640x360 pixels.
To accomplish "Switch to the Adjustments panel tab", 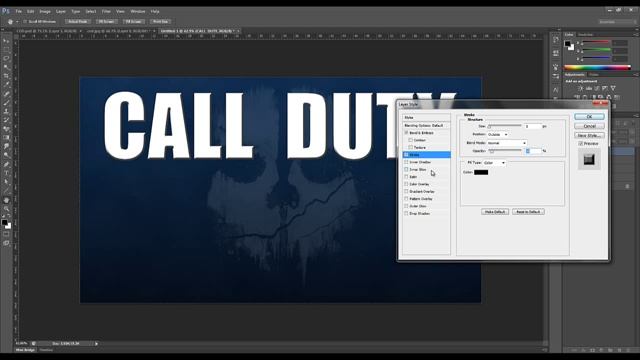I will coord(574,75).
